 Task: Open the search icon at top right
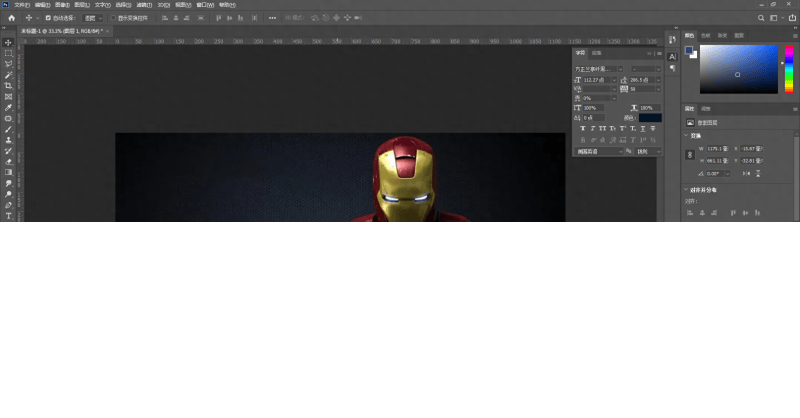click(761, 18)
